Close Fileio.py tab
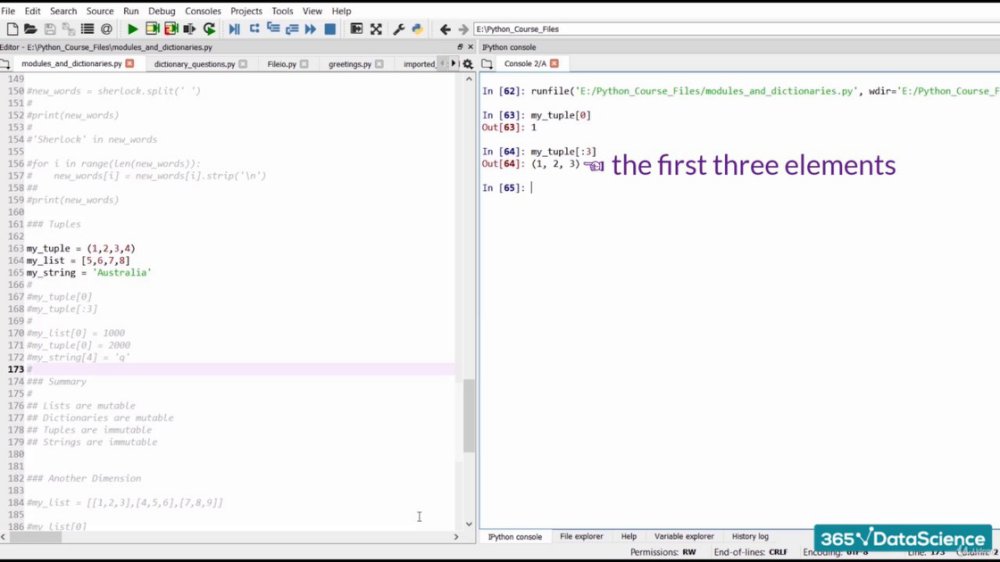This screenshot has height=562, width=1000. coord(304,64)
